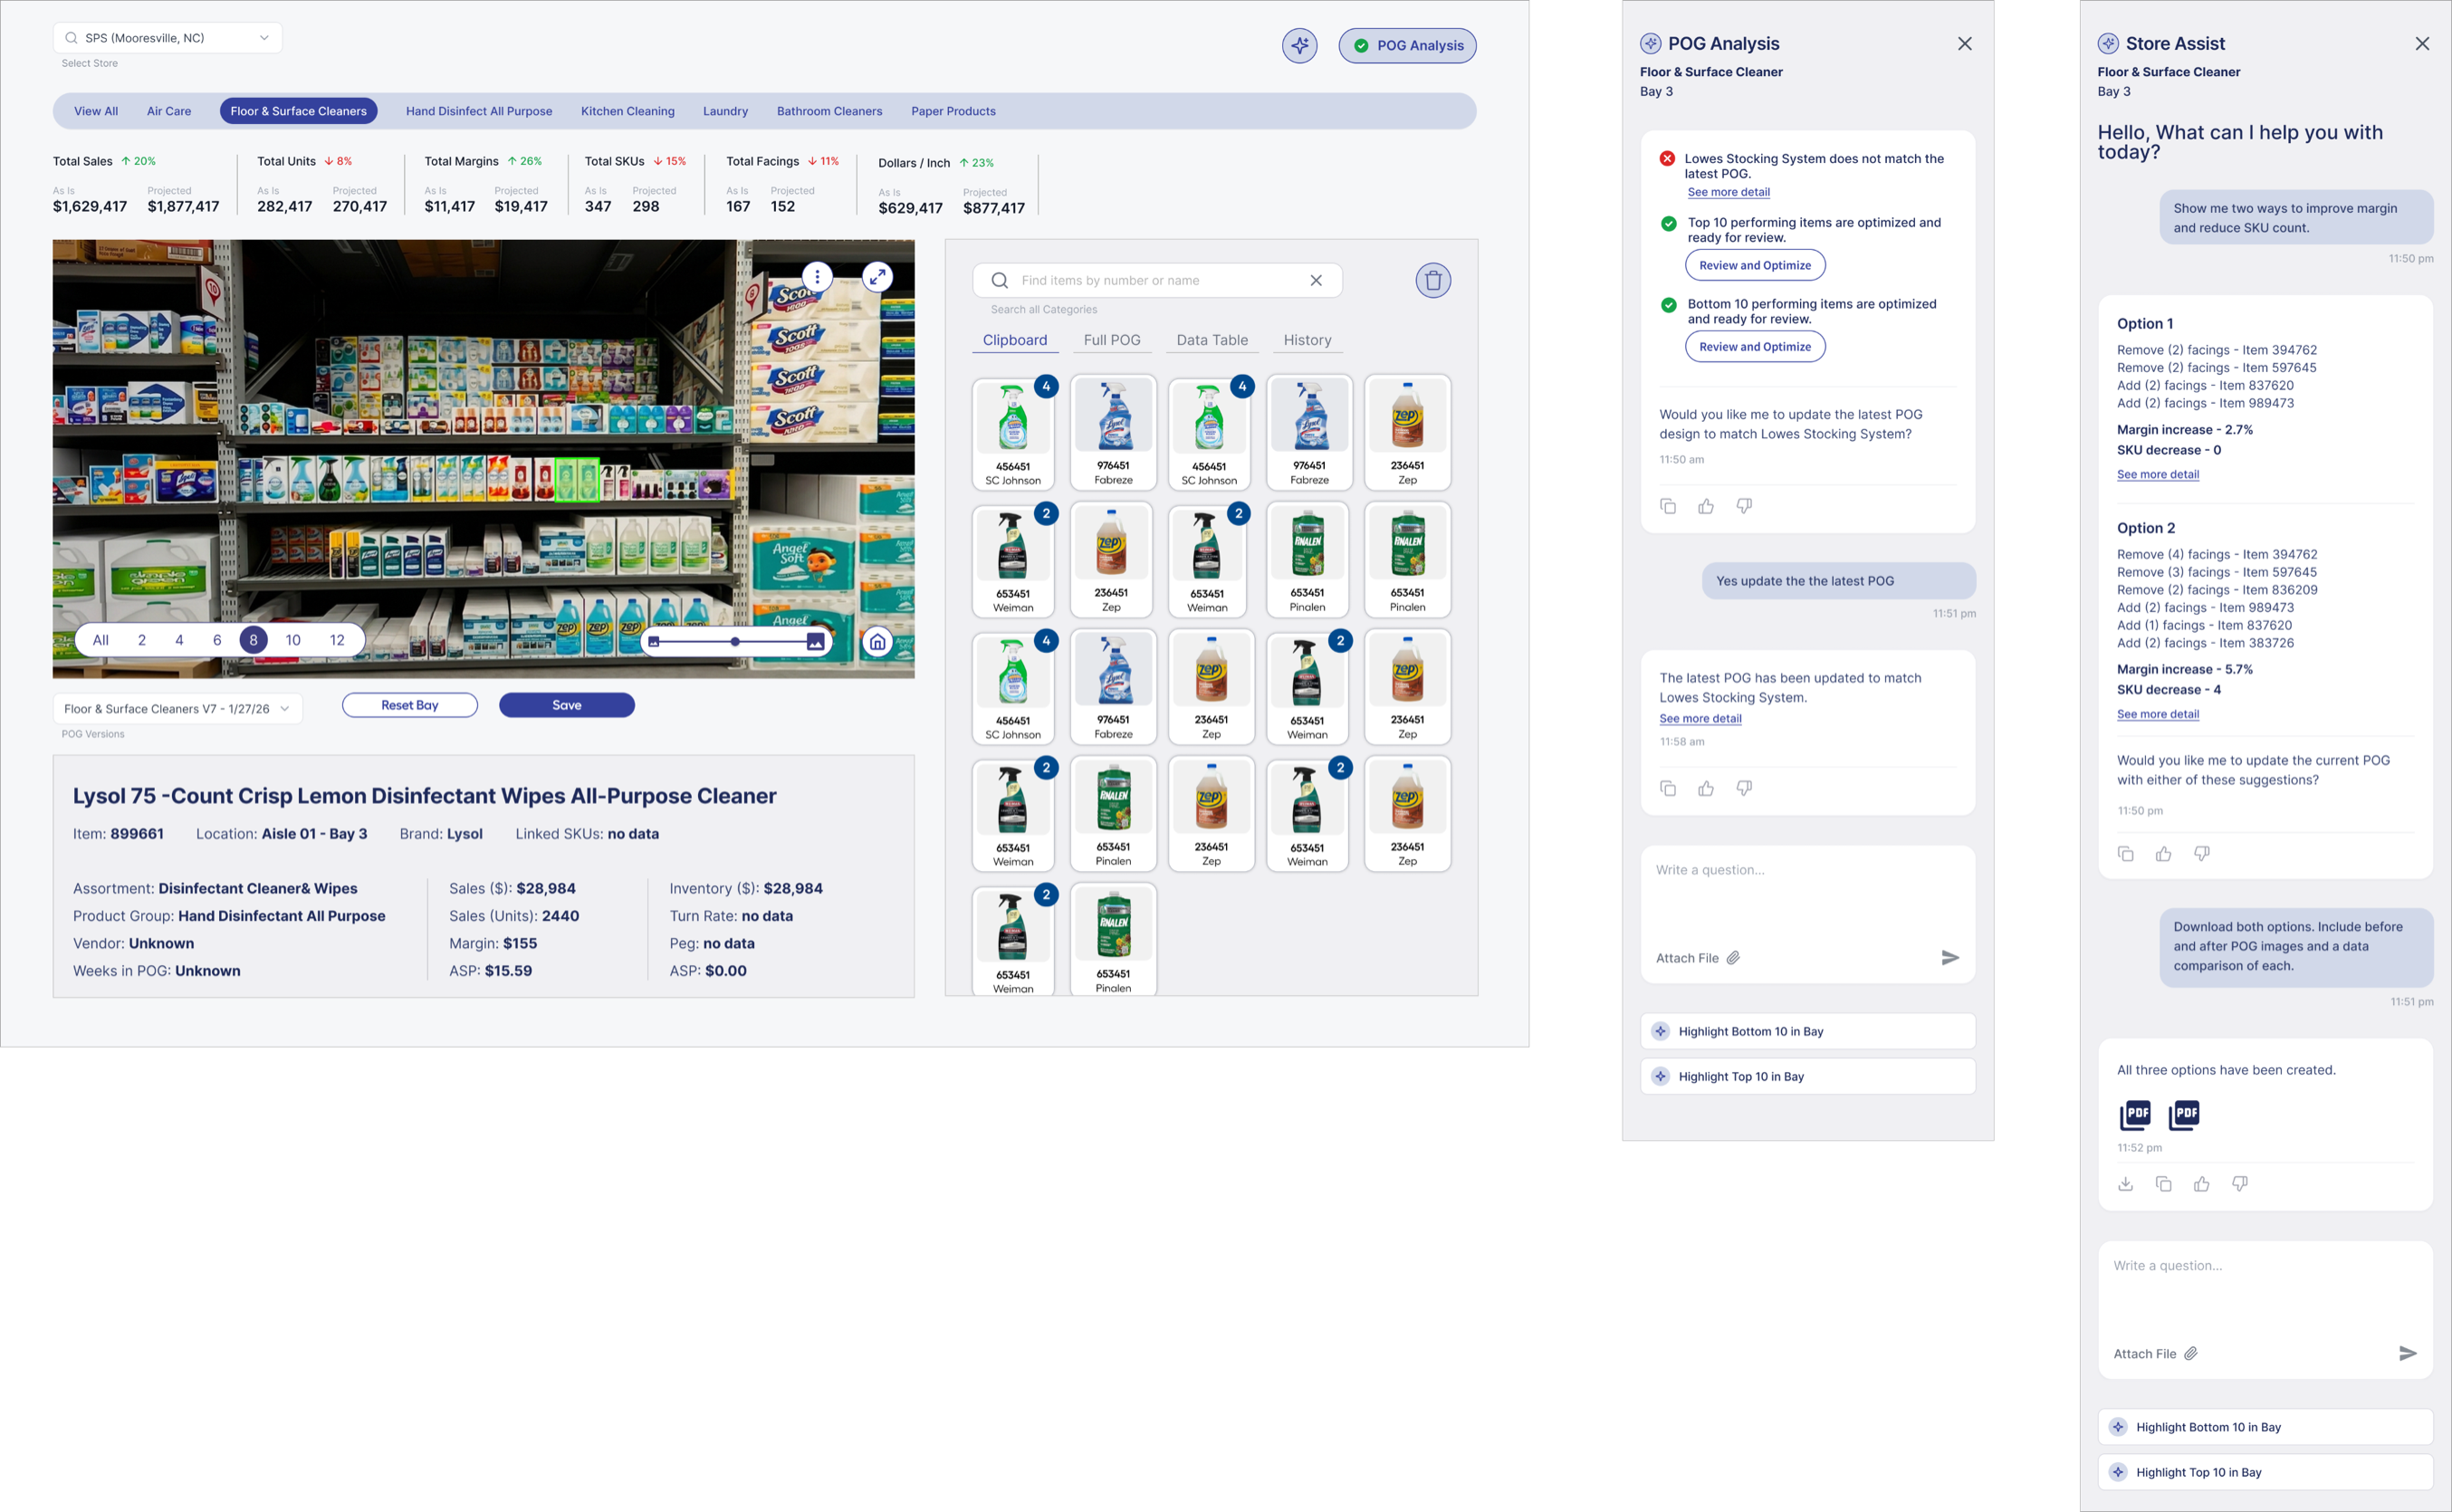The height and width of the screenshot is (1512, 2452).
Task: Open See more detail under Option 2
Action: point(2157,714)
